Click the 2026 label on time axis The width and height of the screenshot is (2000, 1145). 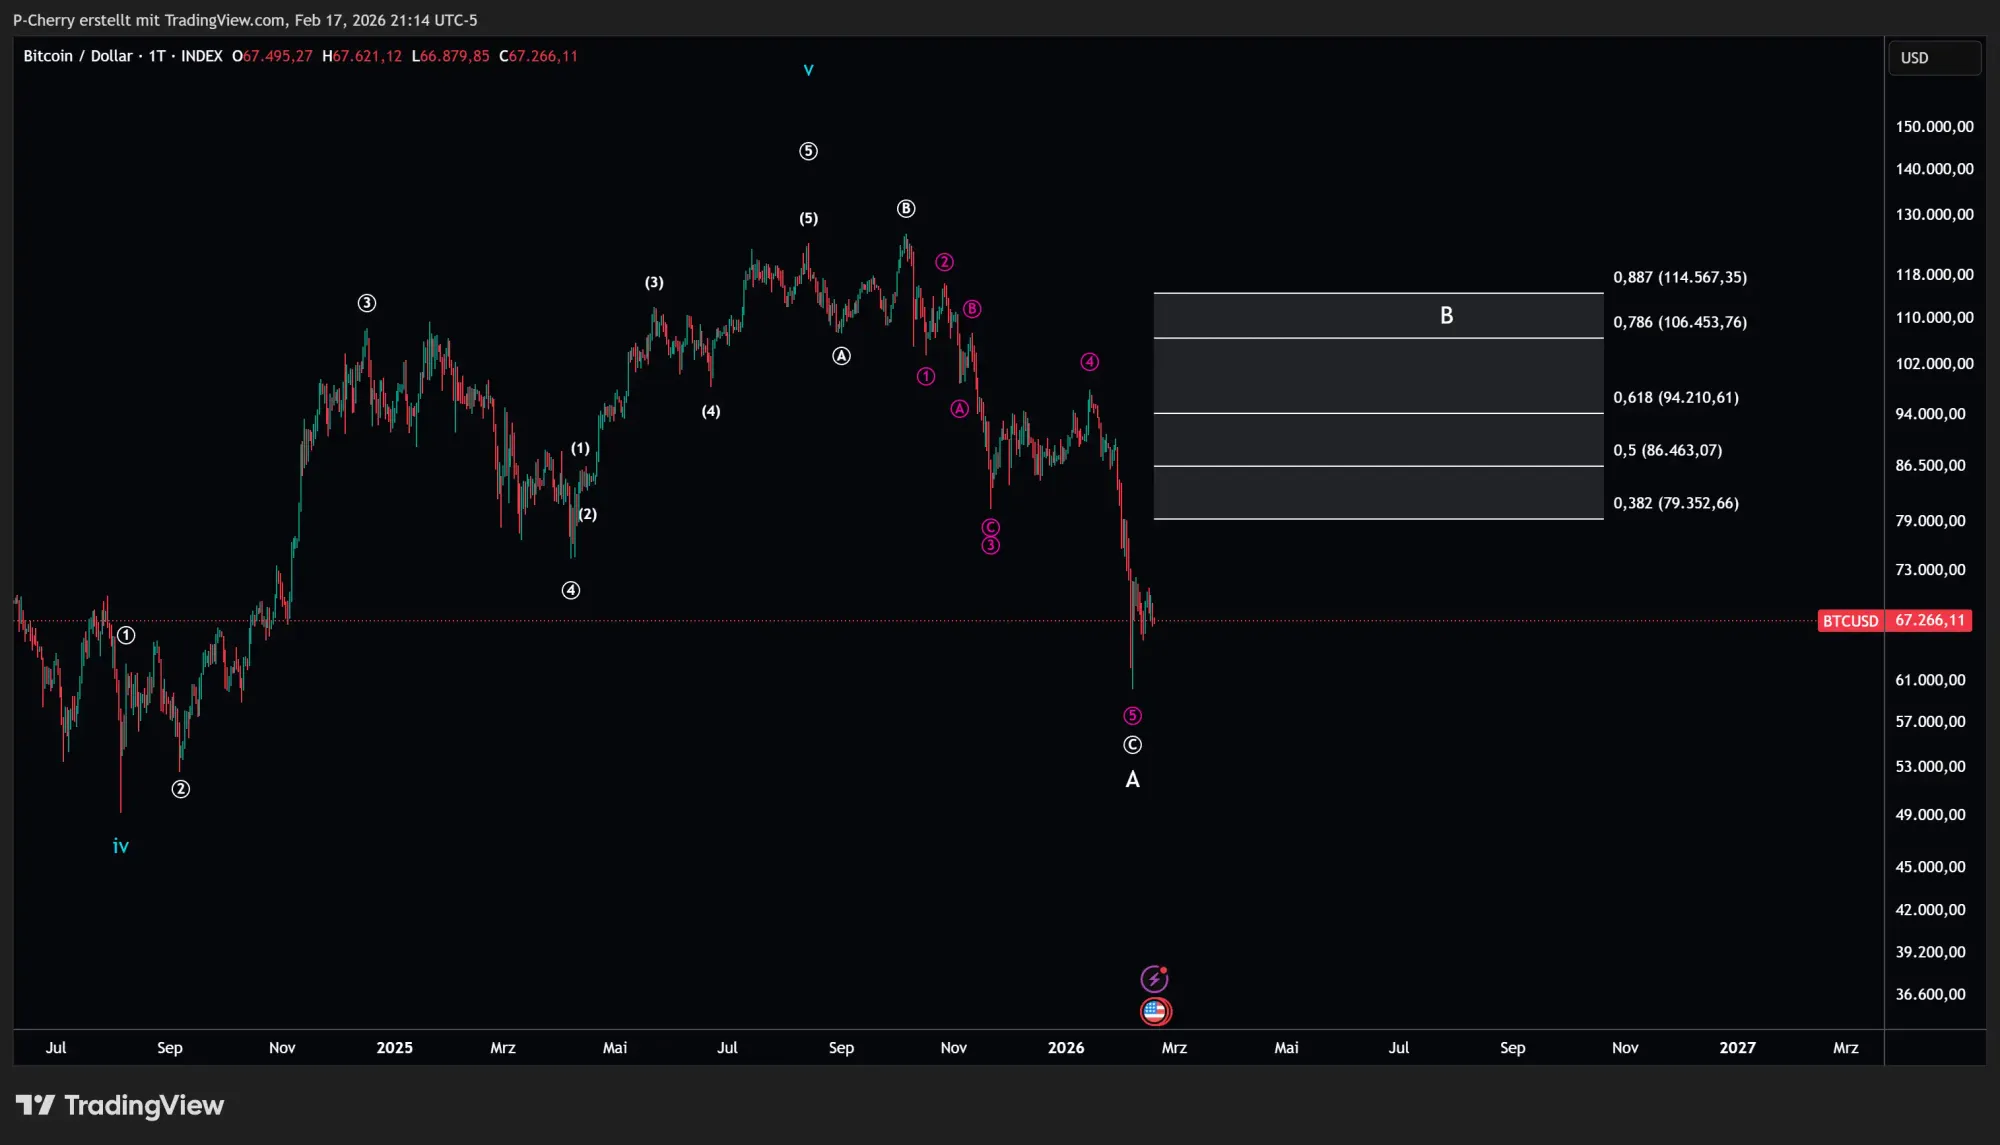point(1066,1048)
